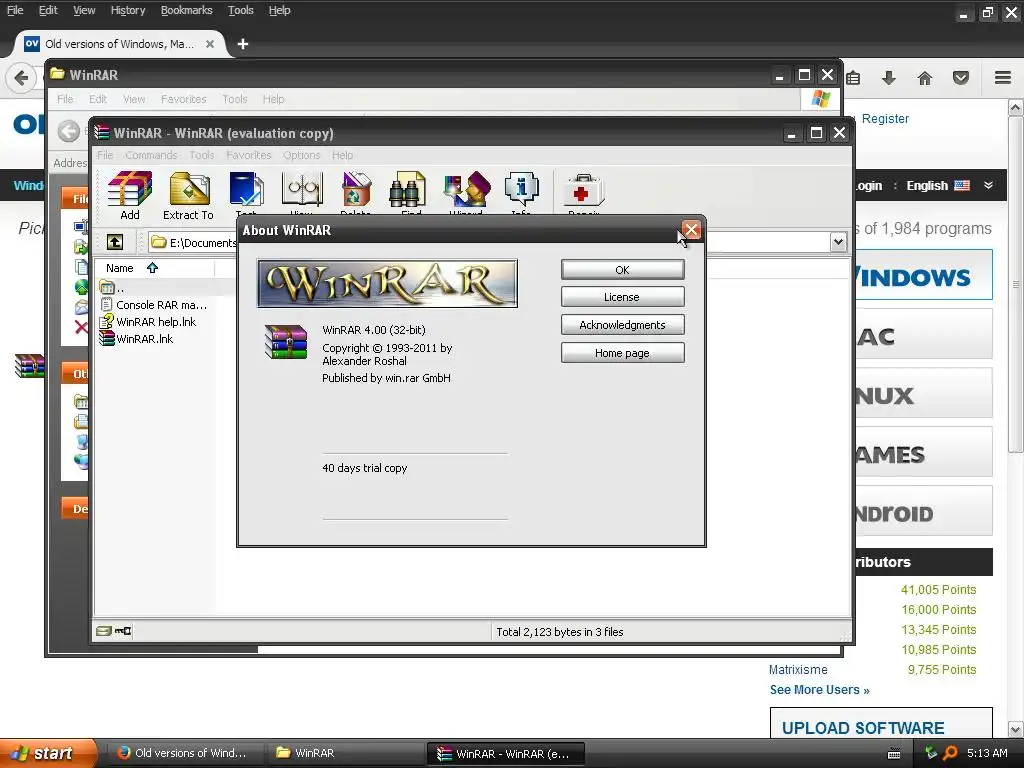Close the About WinRAR dialog
The image size is (1024, 768).
[x=691, y=230]
